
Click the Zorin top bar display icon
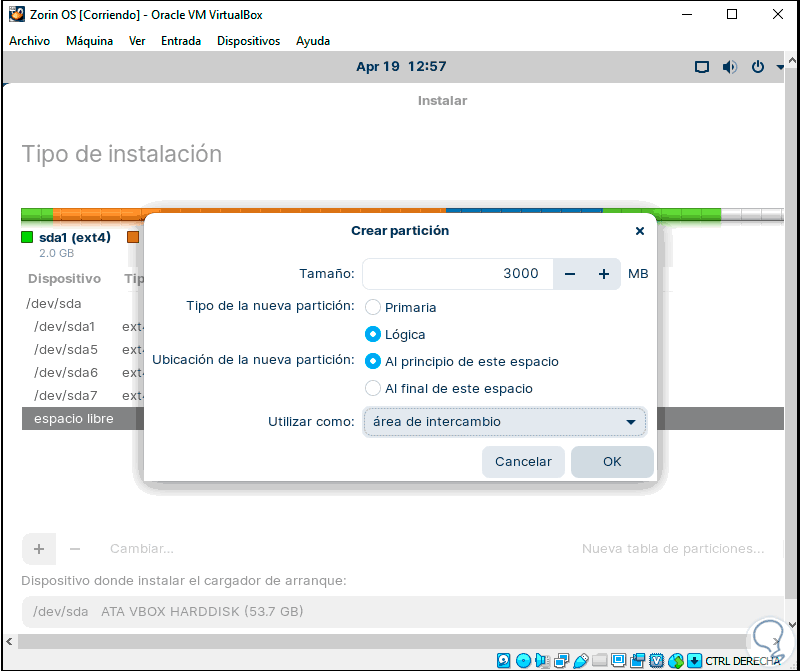coord(702,67)
